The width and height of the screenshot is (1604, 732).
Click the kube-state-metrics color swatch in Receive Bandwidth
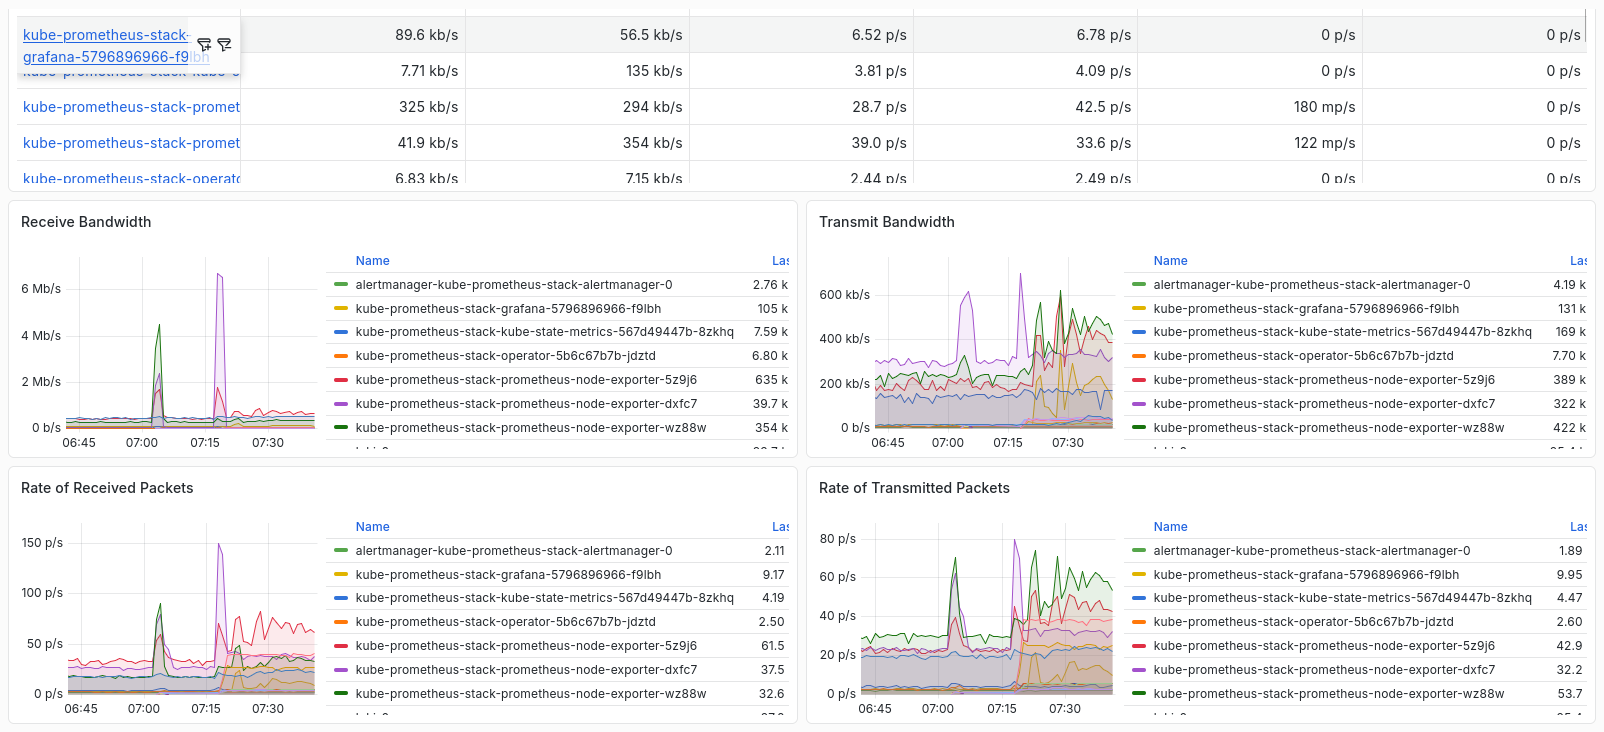341,332
